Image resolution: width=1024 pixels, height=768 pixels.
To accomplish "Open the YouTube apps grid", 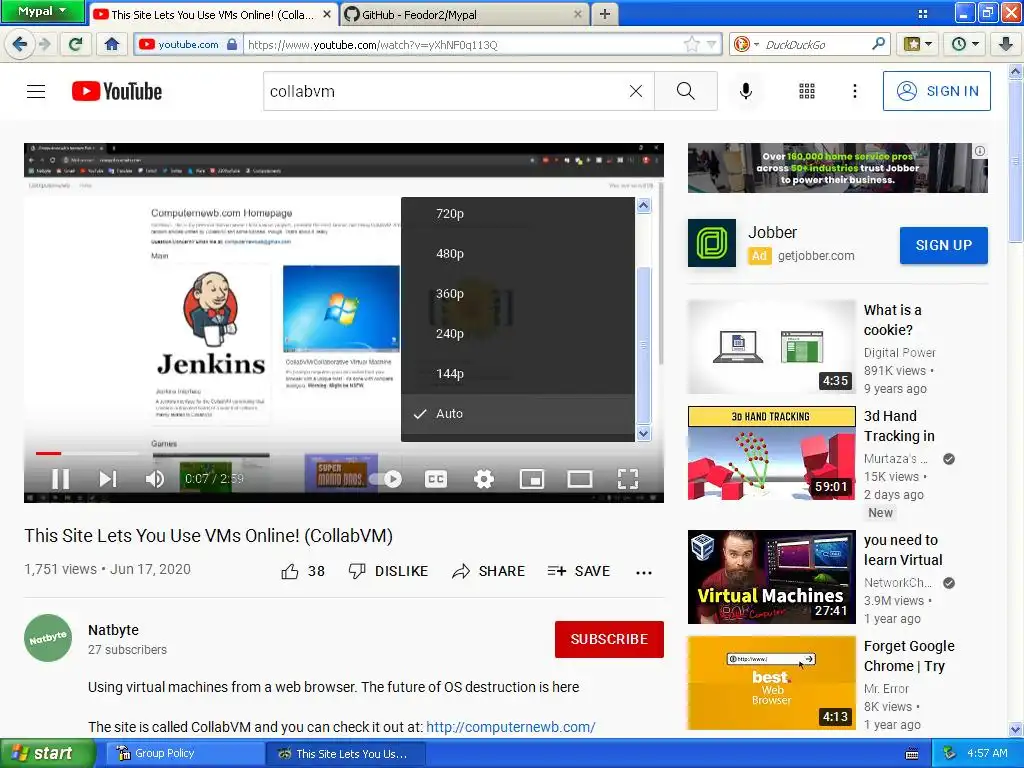I will [807, 91].
